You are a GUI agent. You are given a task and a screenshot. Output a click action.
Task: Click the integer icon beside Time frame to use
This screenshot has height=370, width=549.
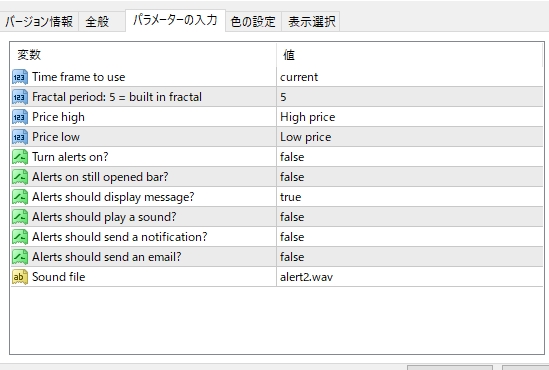tap(20, 77)
